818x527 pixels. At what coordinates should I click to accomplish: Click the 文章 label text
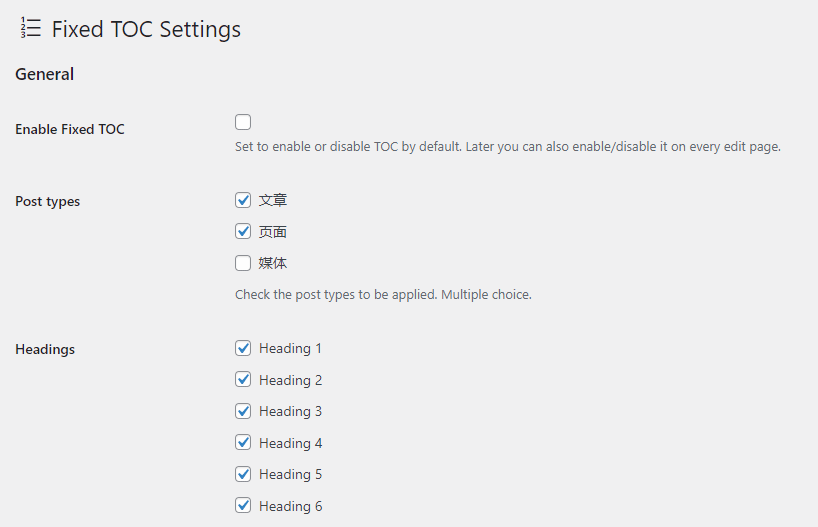coord(273,200)
